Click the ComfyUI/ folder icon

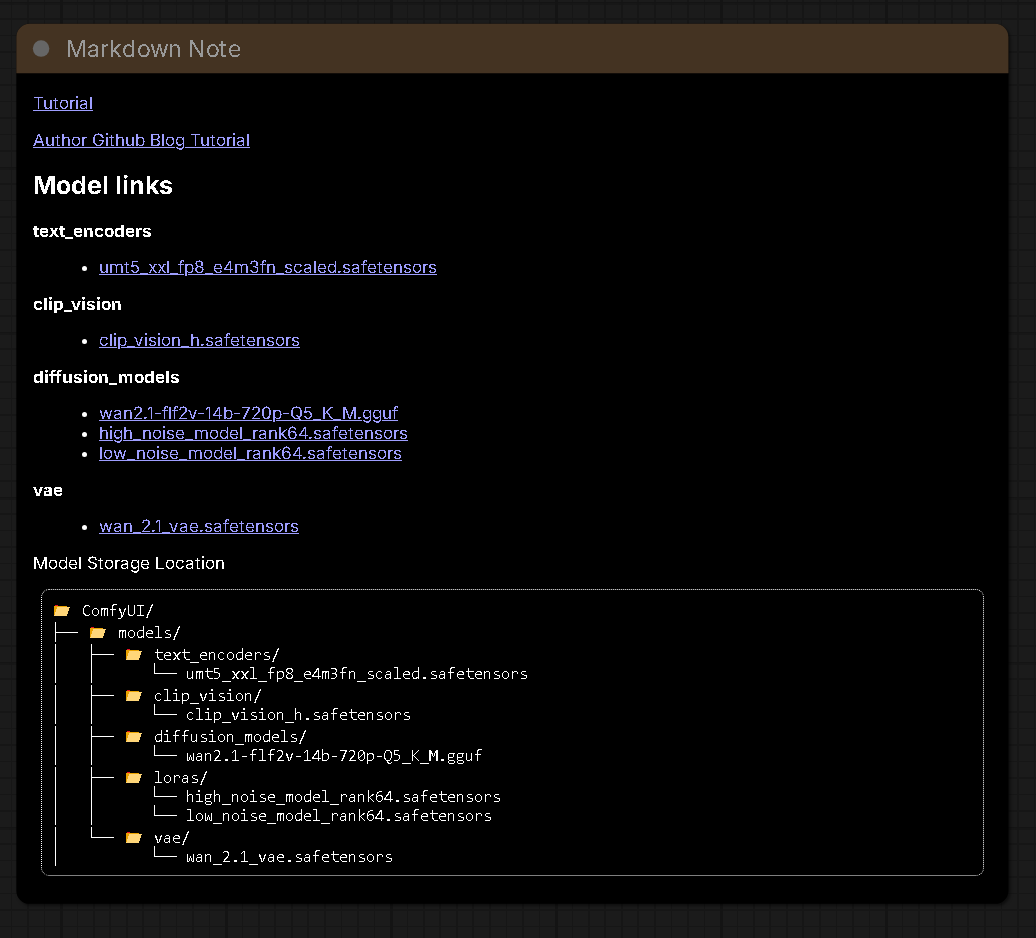click(62, 610)
